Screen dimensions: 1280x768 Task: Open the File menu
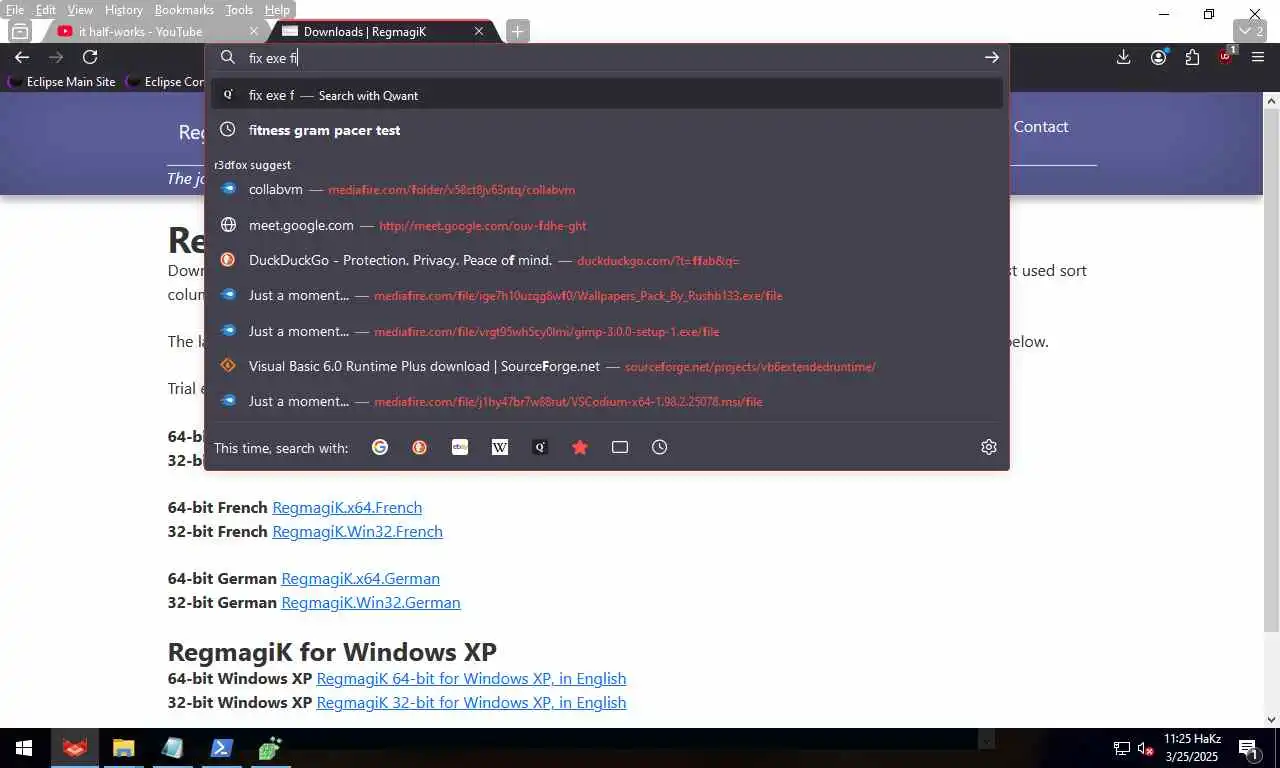(15, 9)
